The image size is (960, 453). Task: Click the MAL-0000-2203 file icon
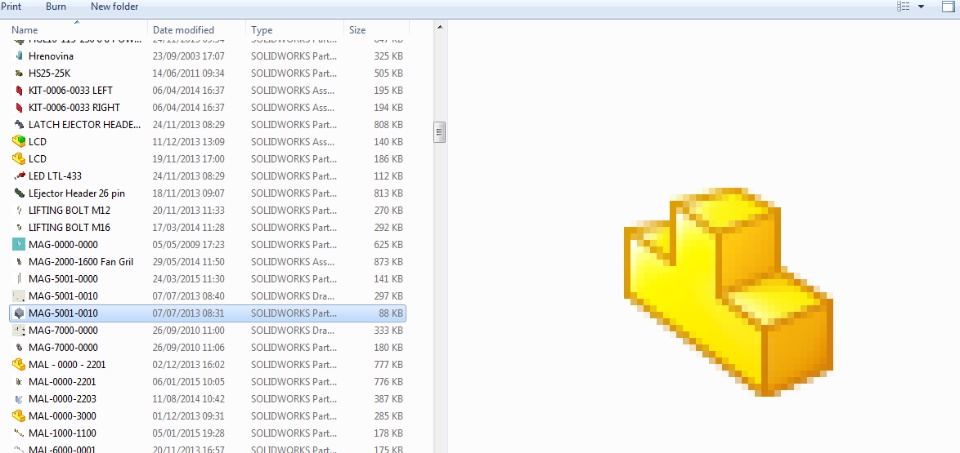18,399
